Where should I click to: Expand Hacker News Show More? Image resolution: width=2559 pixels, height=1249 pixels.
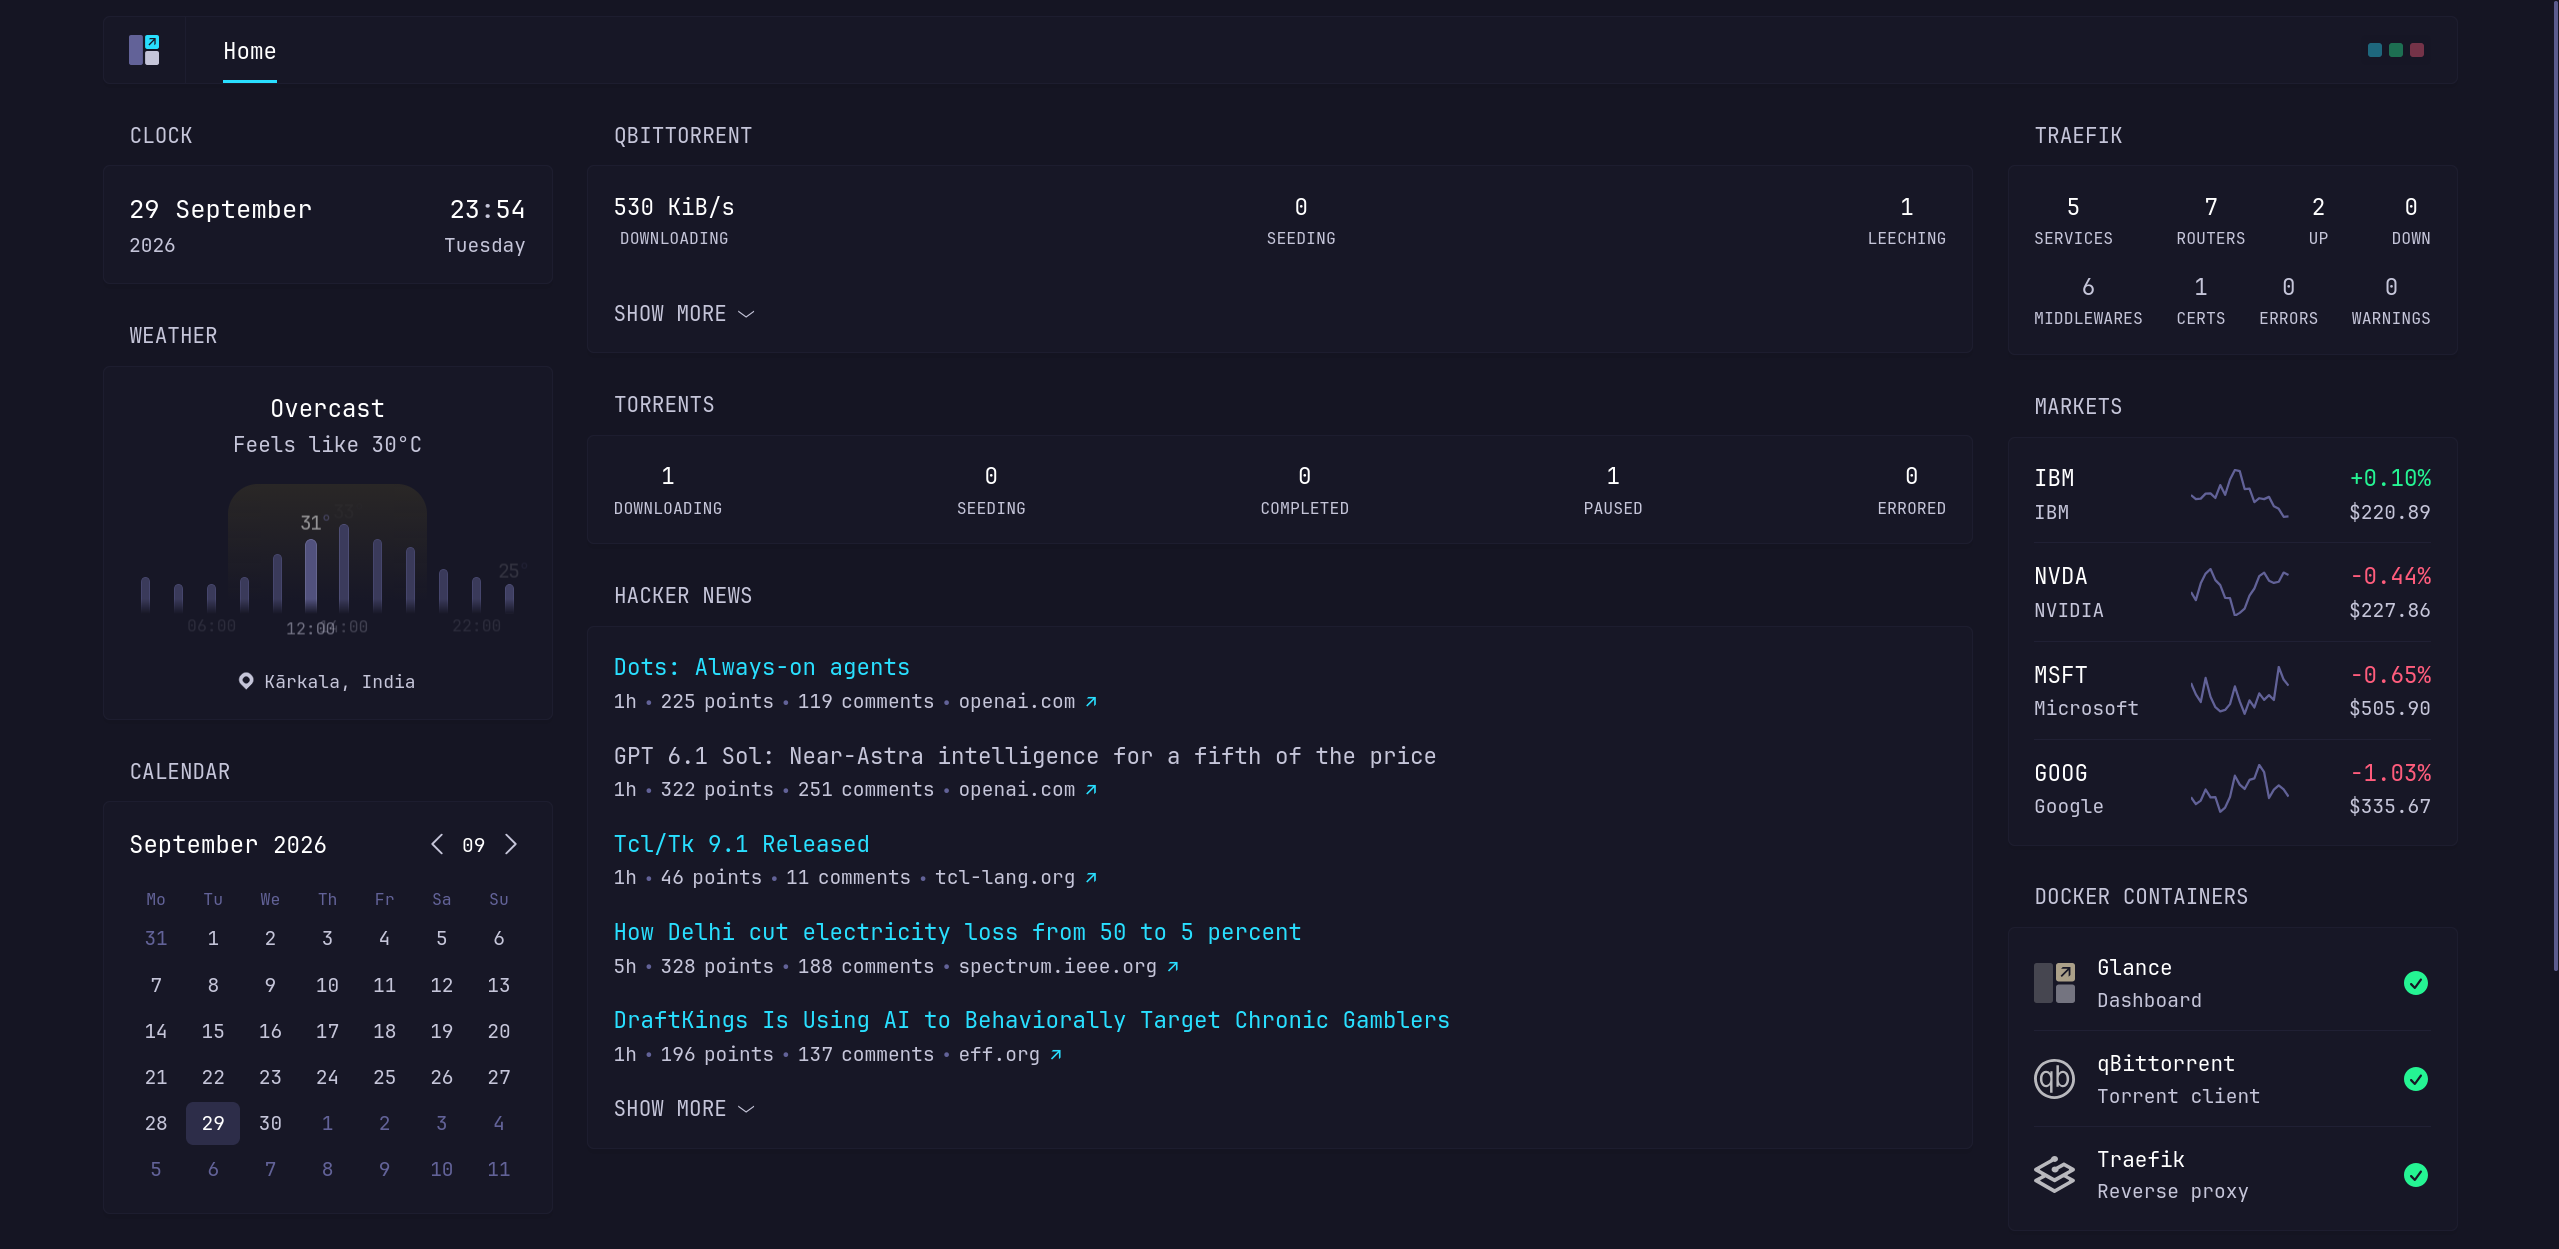tap(684, 1109)
